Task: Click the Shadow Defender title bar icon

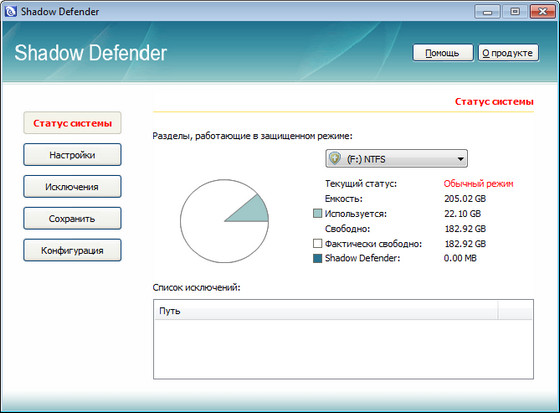Action: [11, 11]
